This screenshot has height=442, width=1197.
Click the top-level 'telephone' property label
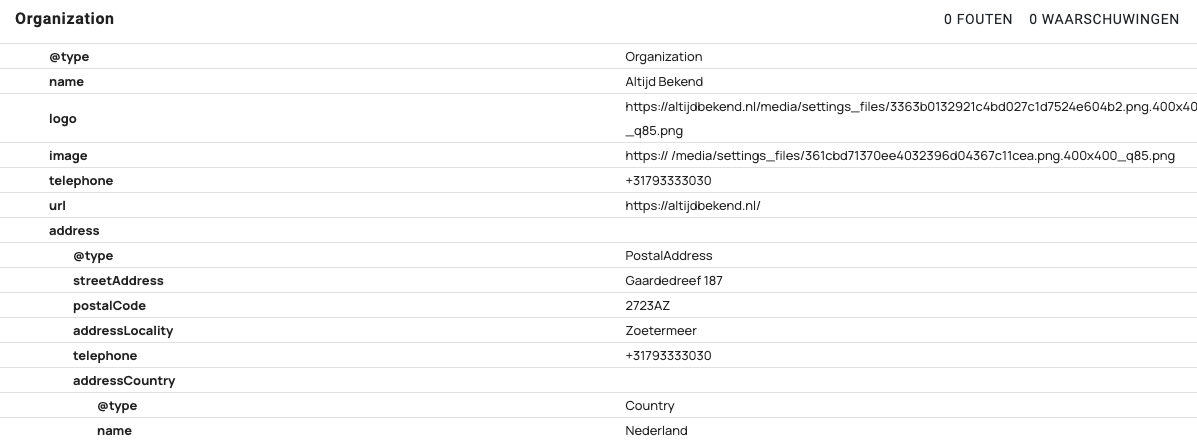point(81,181)
